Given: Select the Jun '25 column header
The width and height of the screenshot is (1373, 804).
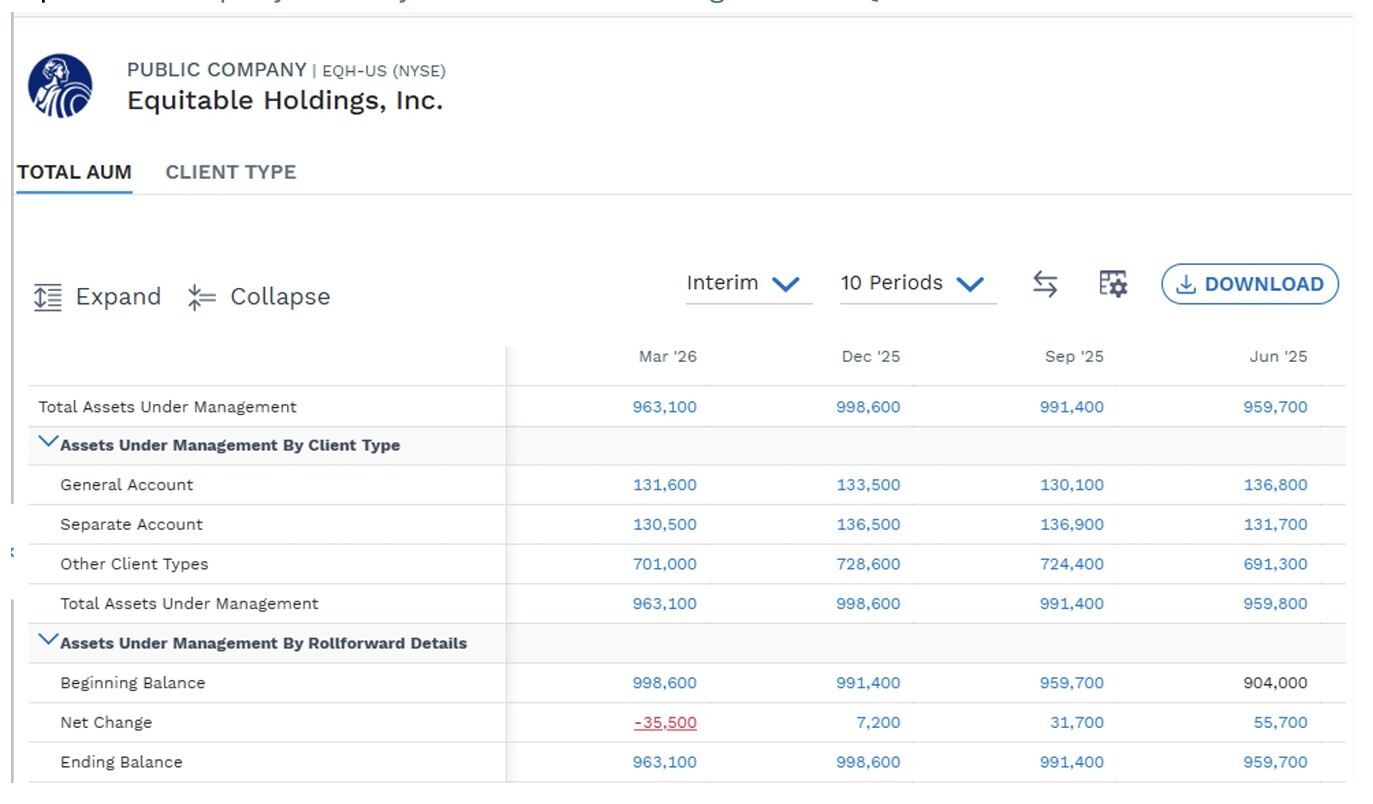Looking at the screenshot, I should point(1279,357).
